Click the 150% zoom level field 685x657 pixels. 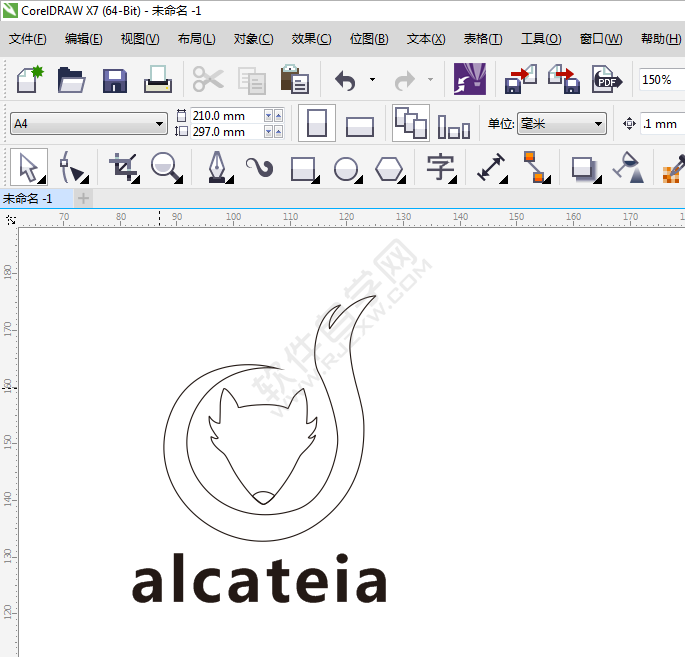point(661,80)
